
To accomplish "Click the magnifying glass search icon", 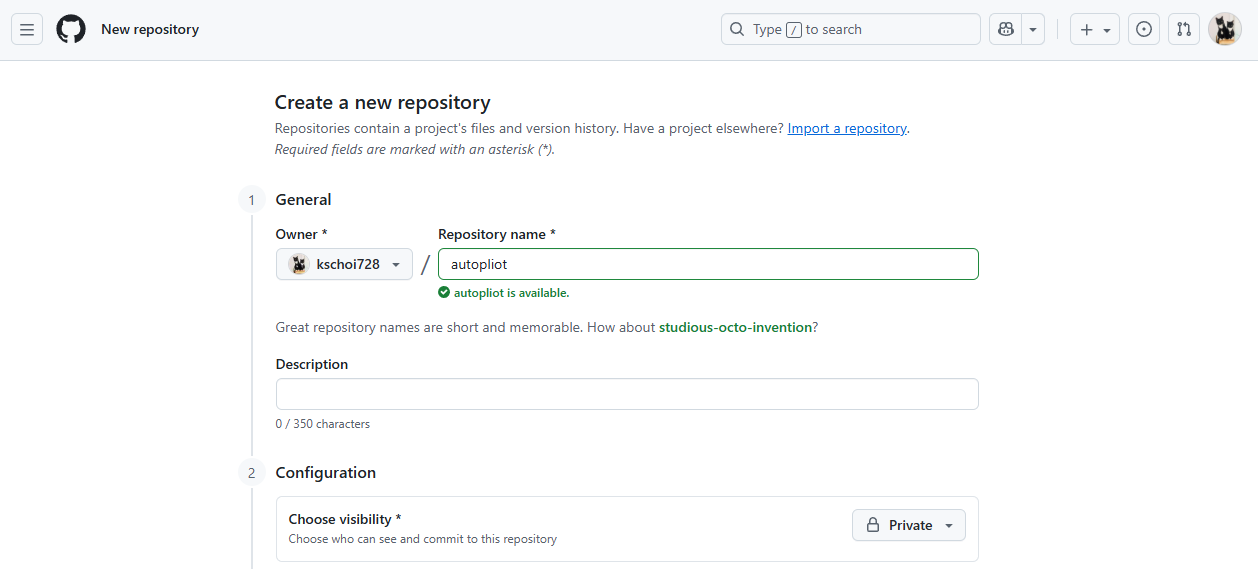I will point(737,30).
